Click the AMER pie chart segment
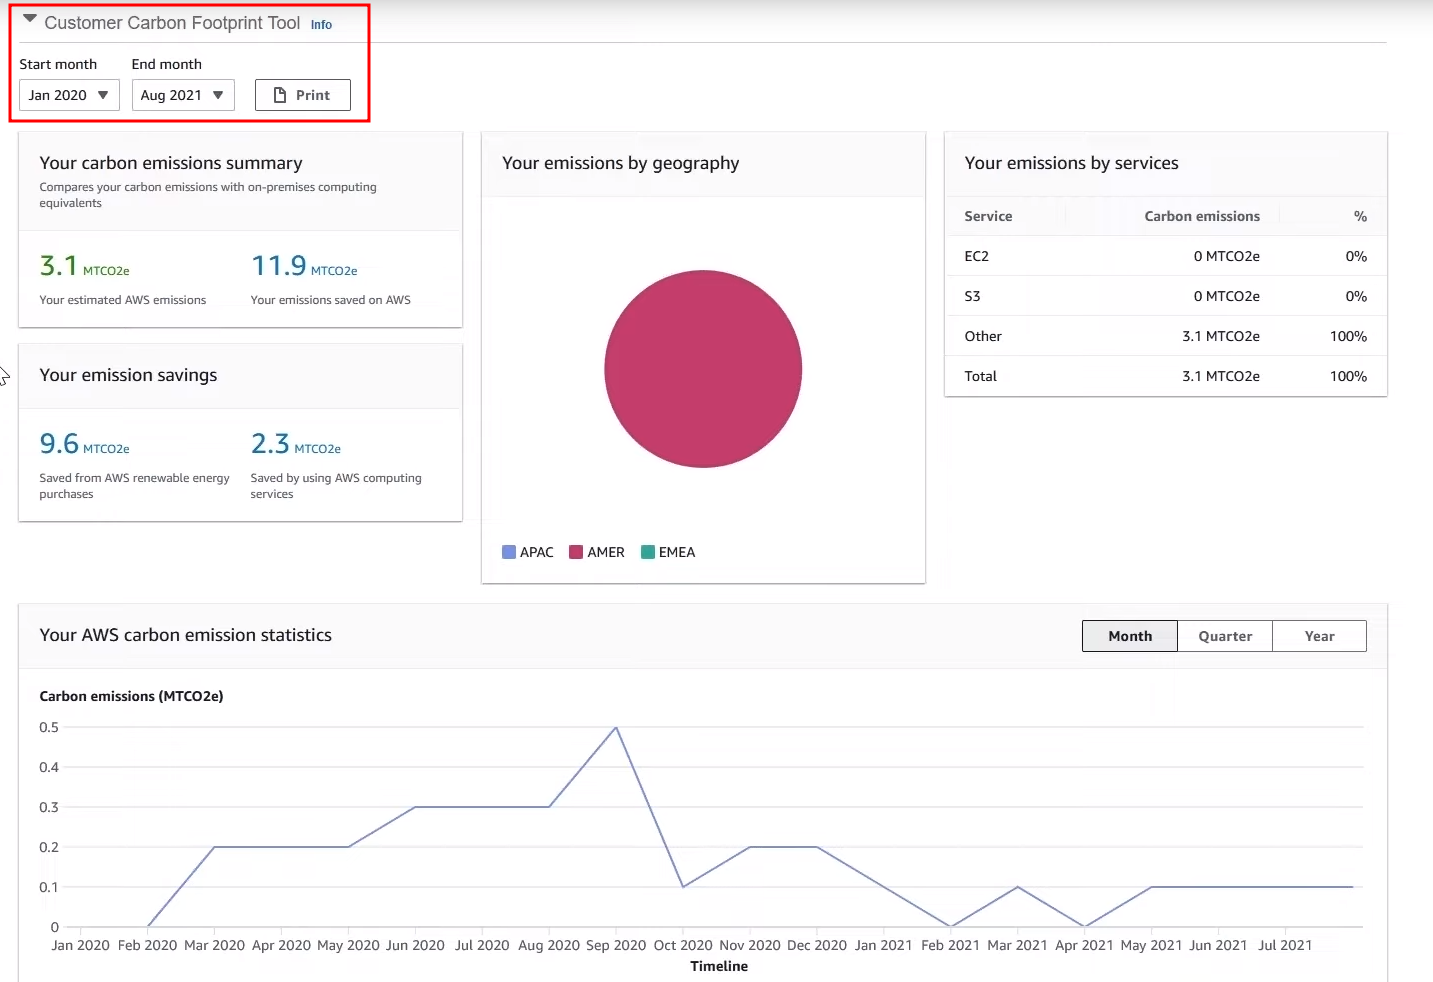The width and height of the screenshot is (1433, 982). 703,369
